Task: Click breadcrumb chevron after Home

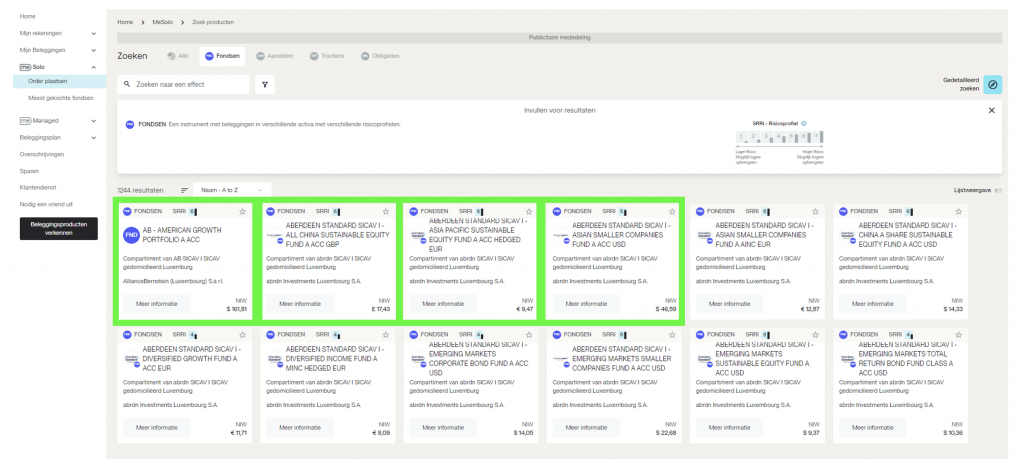Action: [x=143, y=22]
